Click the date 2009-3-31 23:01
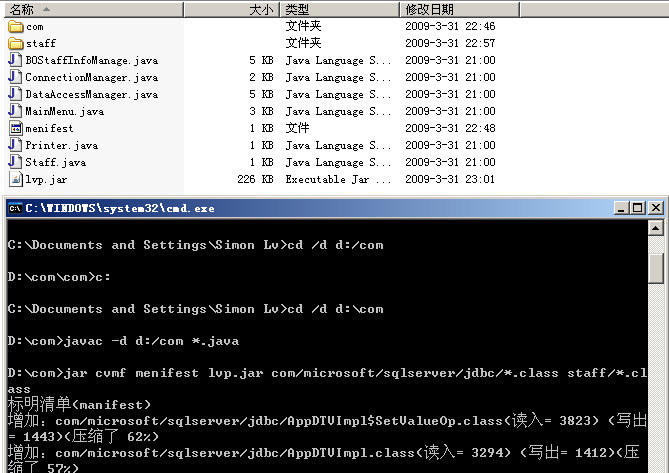Screen dimensions: 669x473 tap(450, 179)
